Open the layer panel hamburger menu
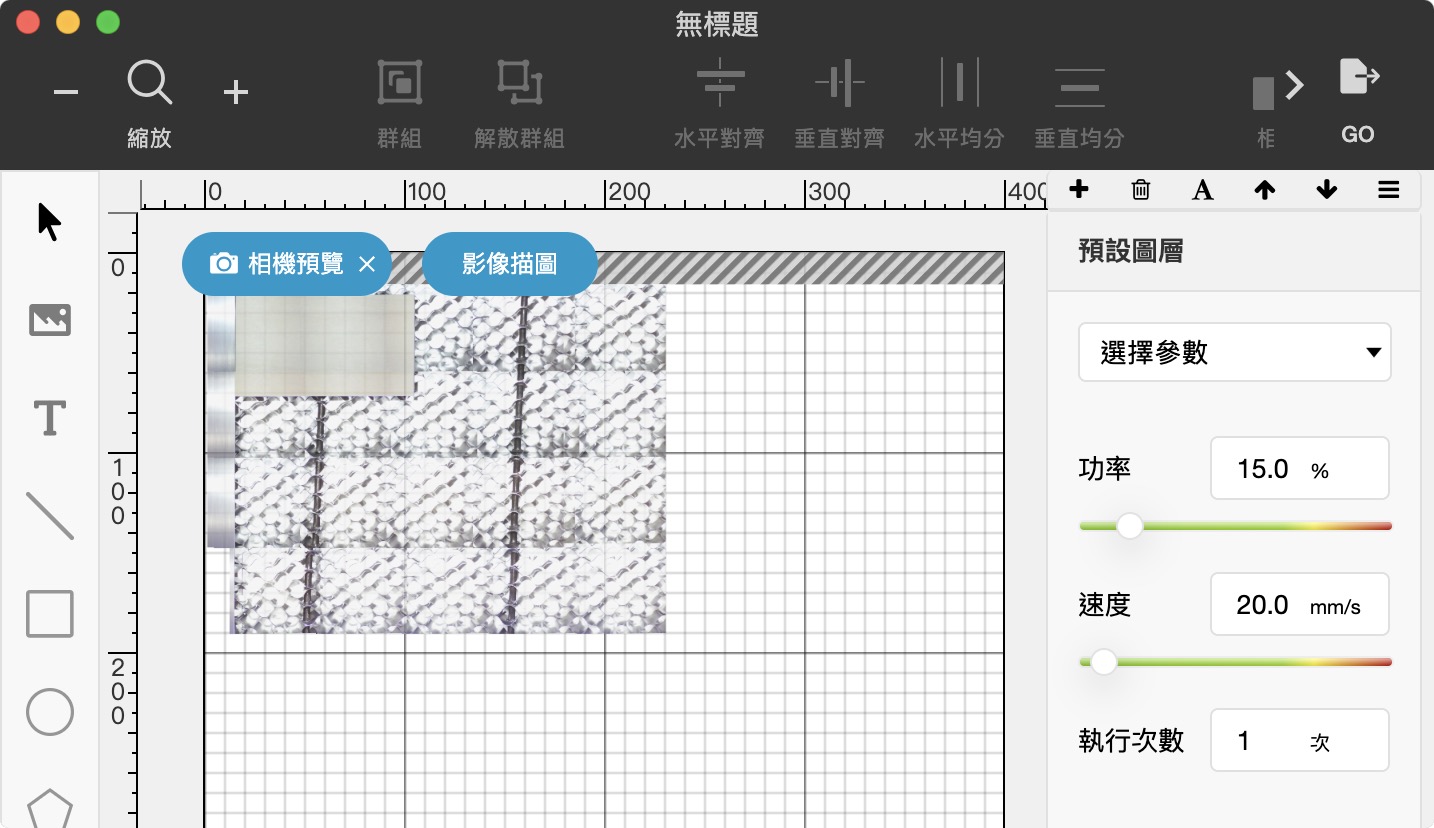The width and height of the screenshot is (1434, 828). point(1388,190)
